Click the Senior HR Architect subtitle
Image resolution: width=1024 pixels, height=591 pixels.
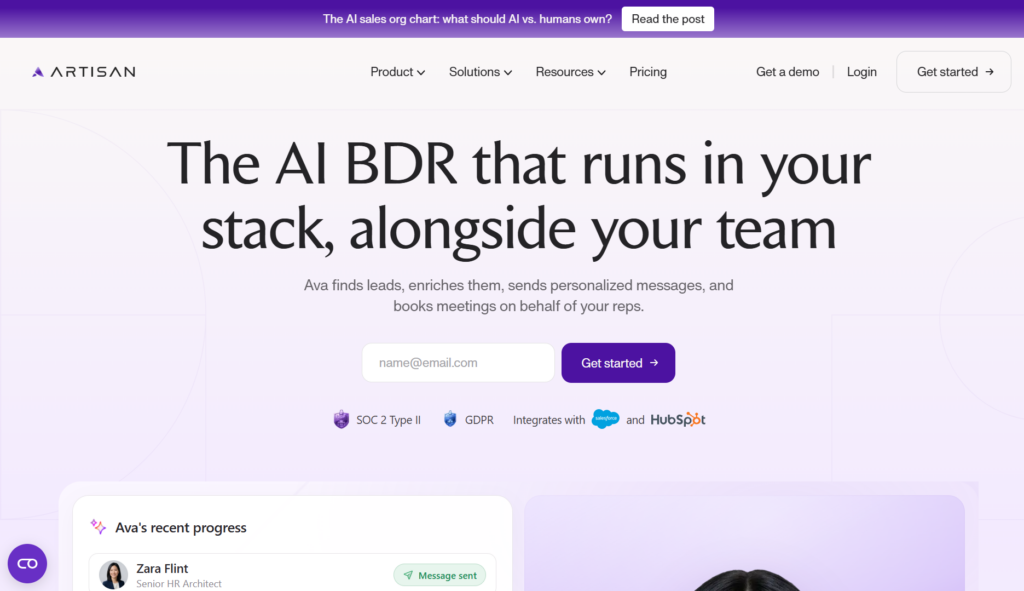[179, 584]
